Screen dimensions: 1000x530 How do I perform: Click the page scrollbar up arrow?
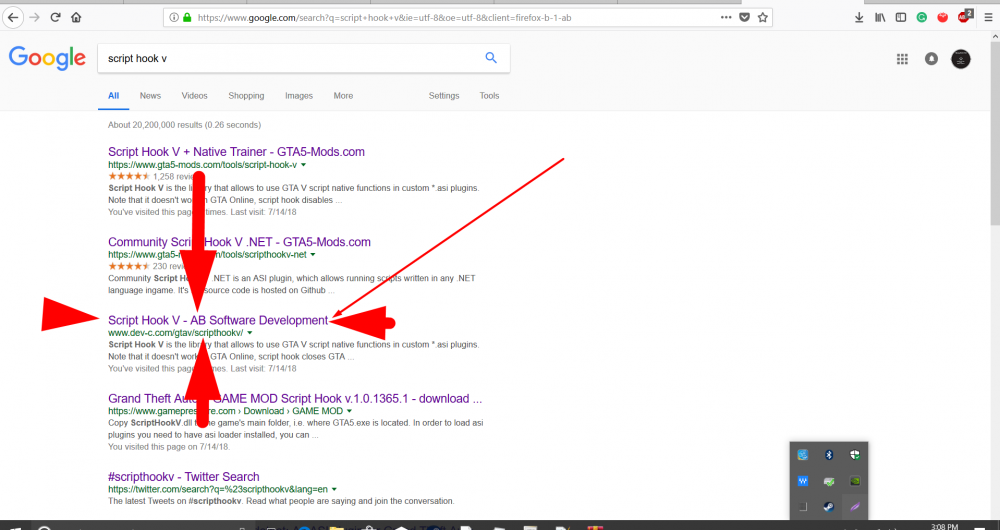point(994,38)
